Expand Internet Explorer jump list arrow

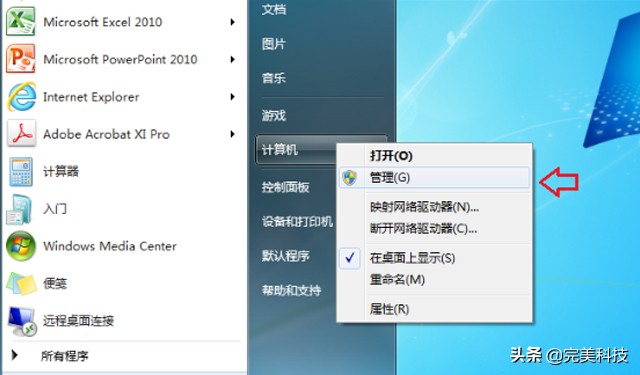pos(232,97)
